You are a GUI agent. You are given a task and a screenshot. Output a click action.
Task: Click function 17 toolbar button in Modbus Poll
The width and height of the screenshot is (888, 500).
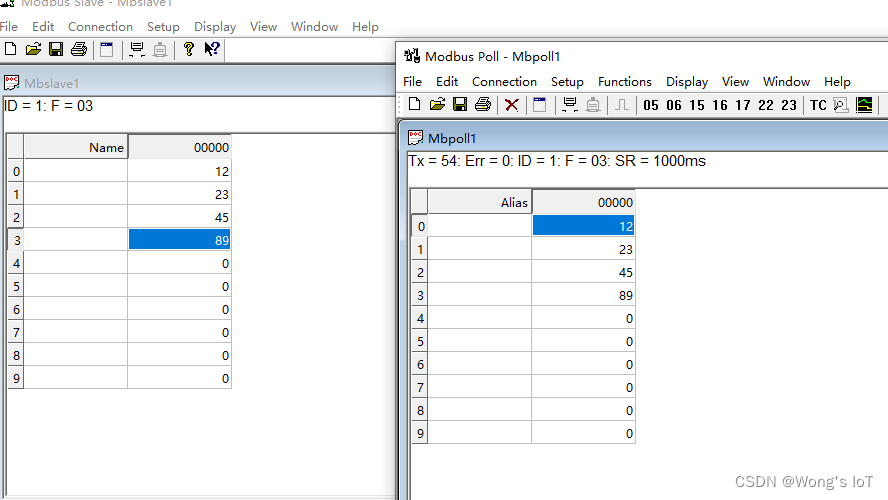[x=743, y=105]
